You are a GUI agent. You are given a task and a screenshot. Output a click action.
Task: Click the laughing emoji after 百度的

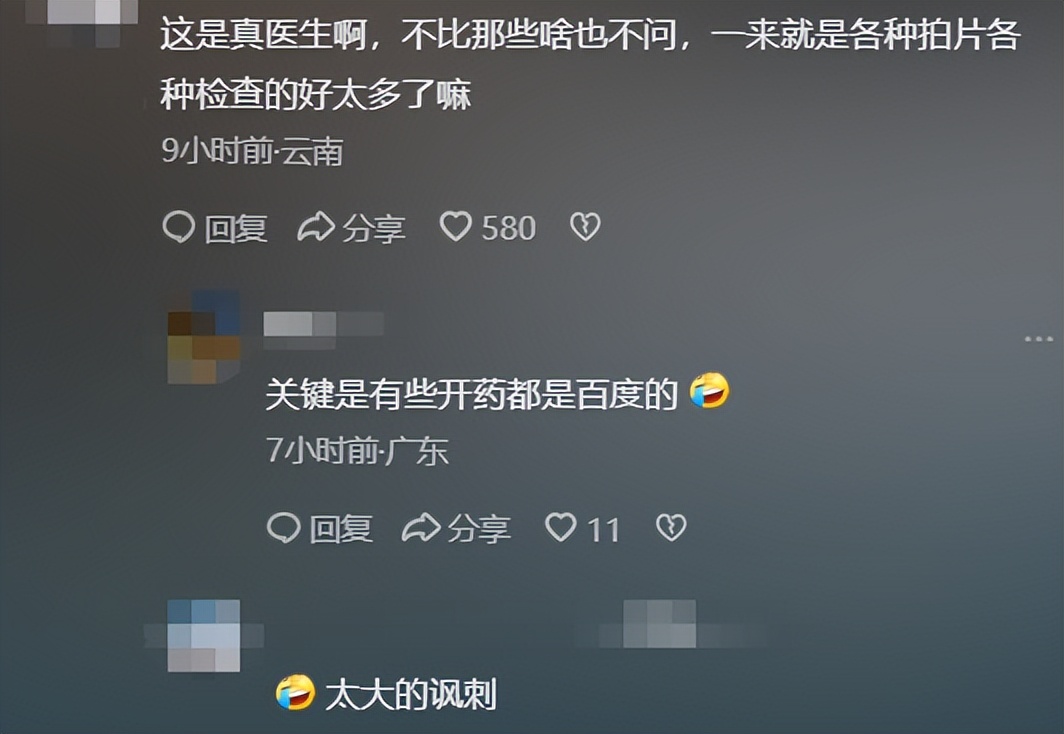[x=709, y=390]
